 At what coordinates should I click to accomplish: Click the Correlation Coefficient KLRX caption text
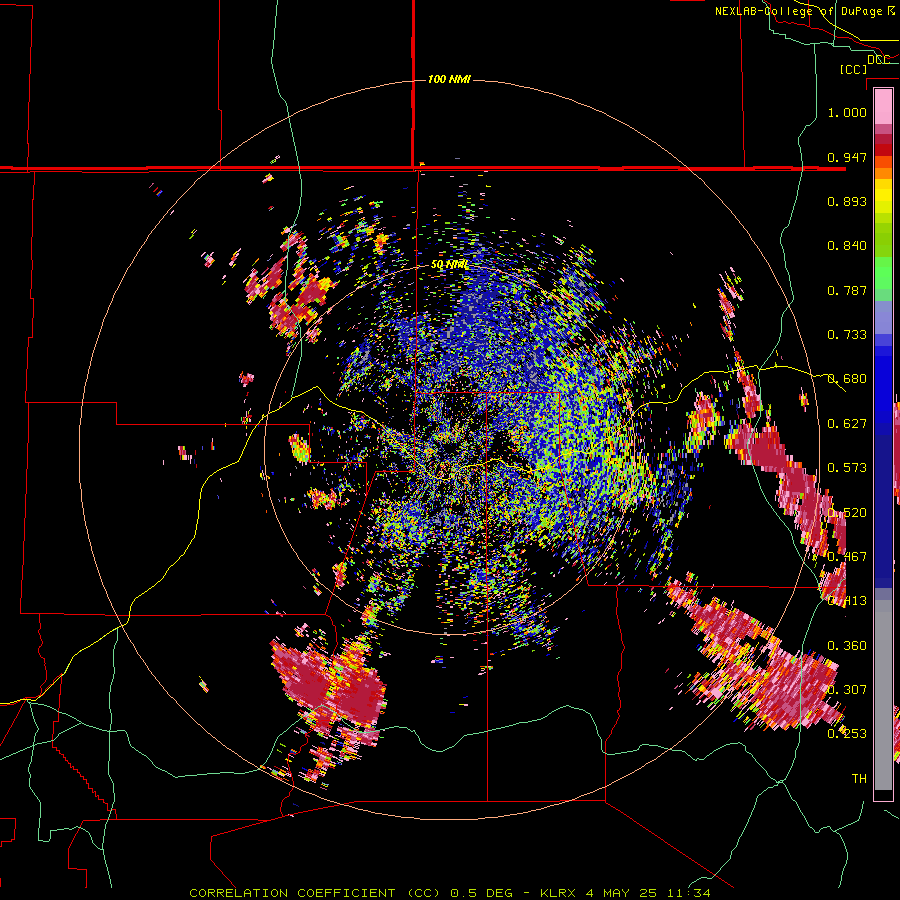450,893
